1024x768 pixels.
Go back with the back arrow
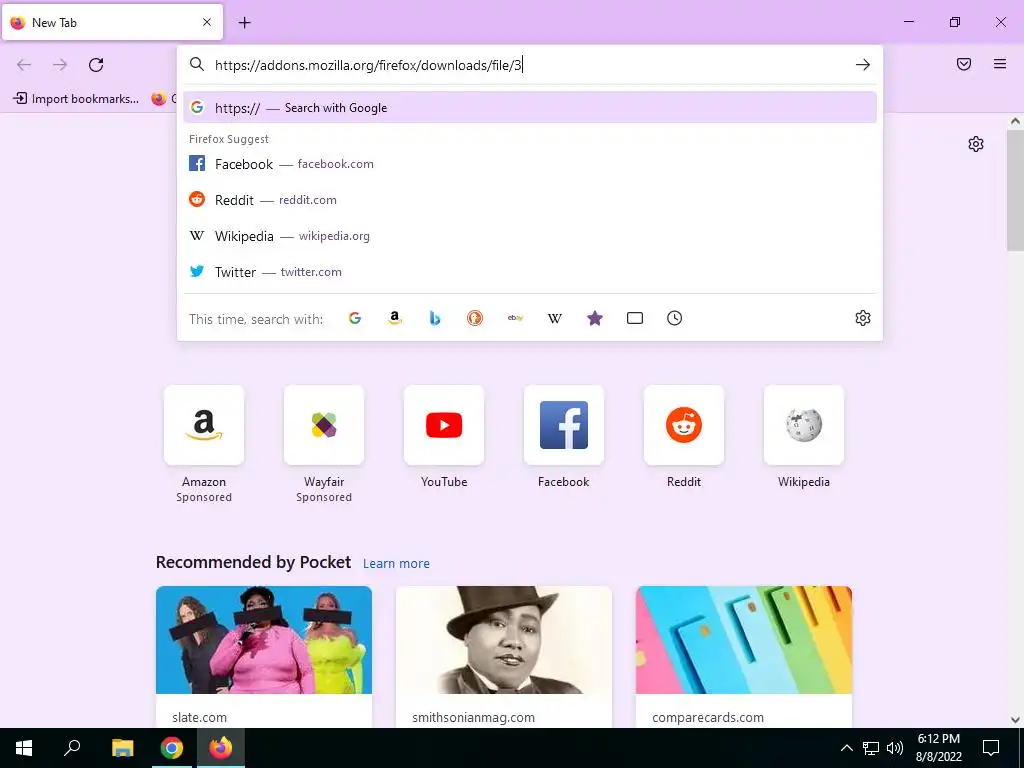tap(24, 65)
